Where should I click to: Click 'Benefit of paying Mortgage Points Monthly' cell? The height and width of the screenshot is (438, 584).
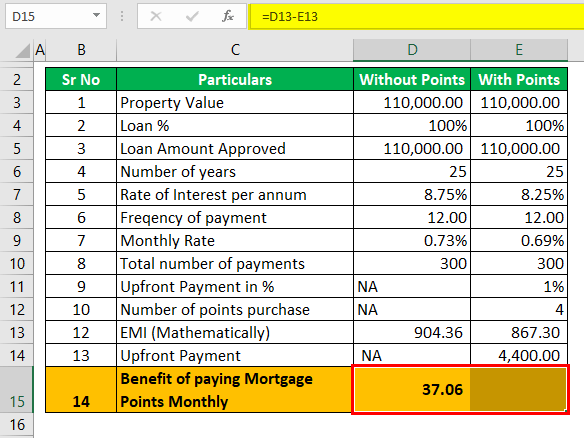point(235,390)
